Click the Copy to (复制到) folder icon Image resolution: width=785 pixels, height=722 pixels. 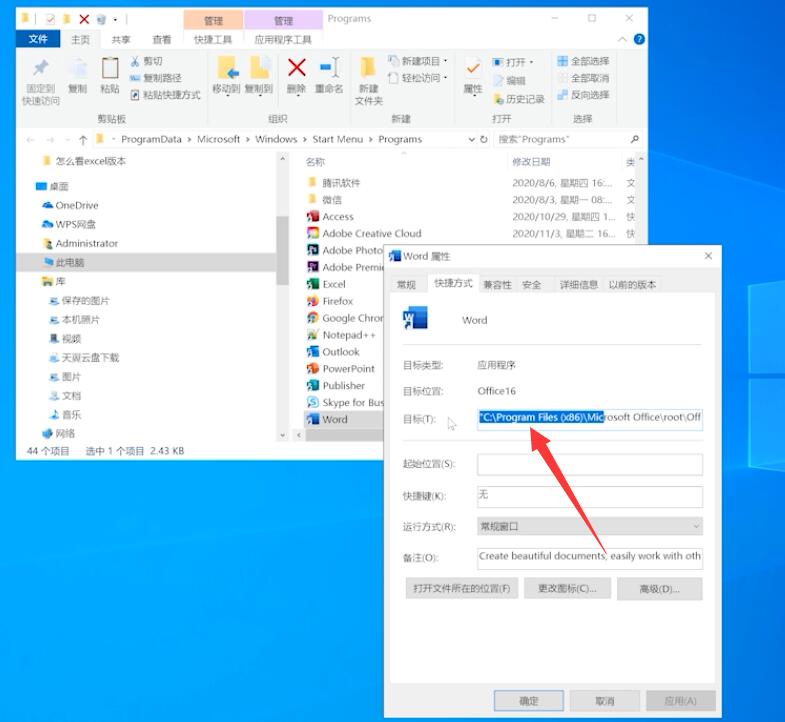click(x=260, y=68)
